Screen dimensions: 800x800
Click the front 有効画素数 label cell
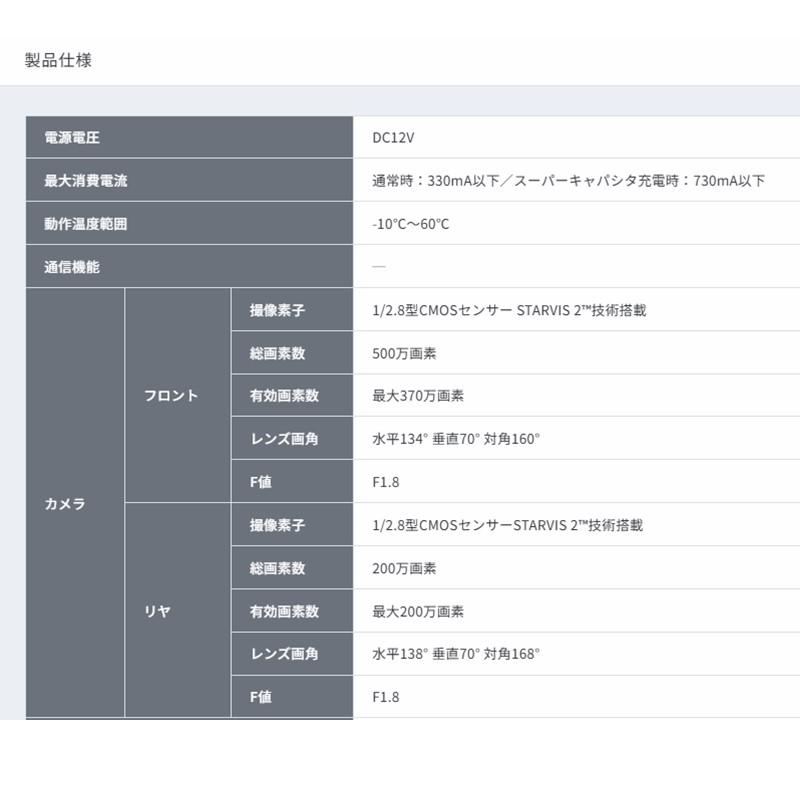tap(282, 395)
